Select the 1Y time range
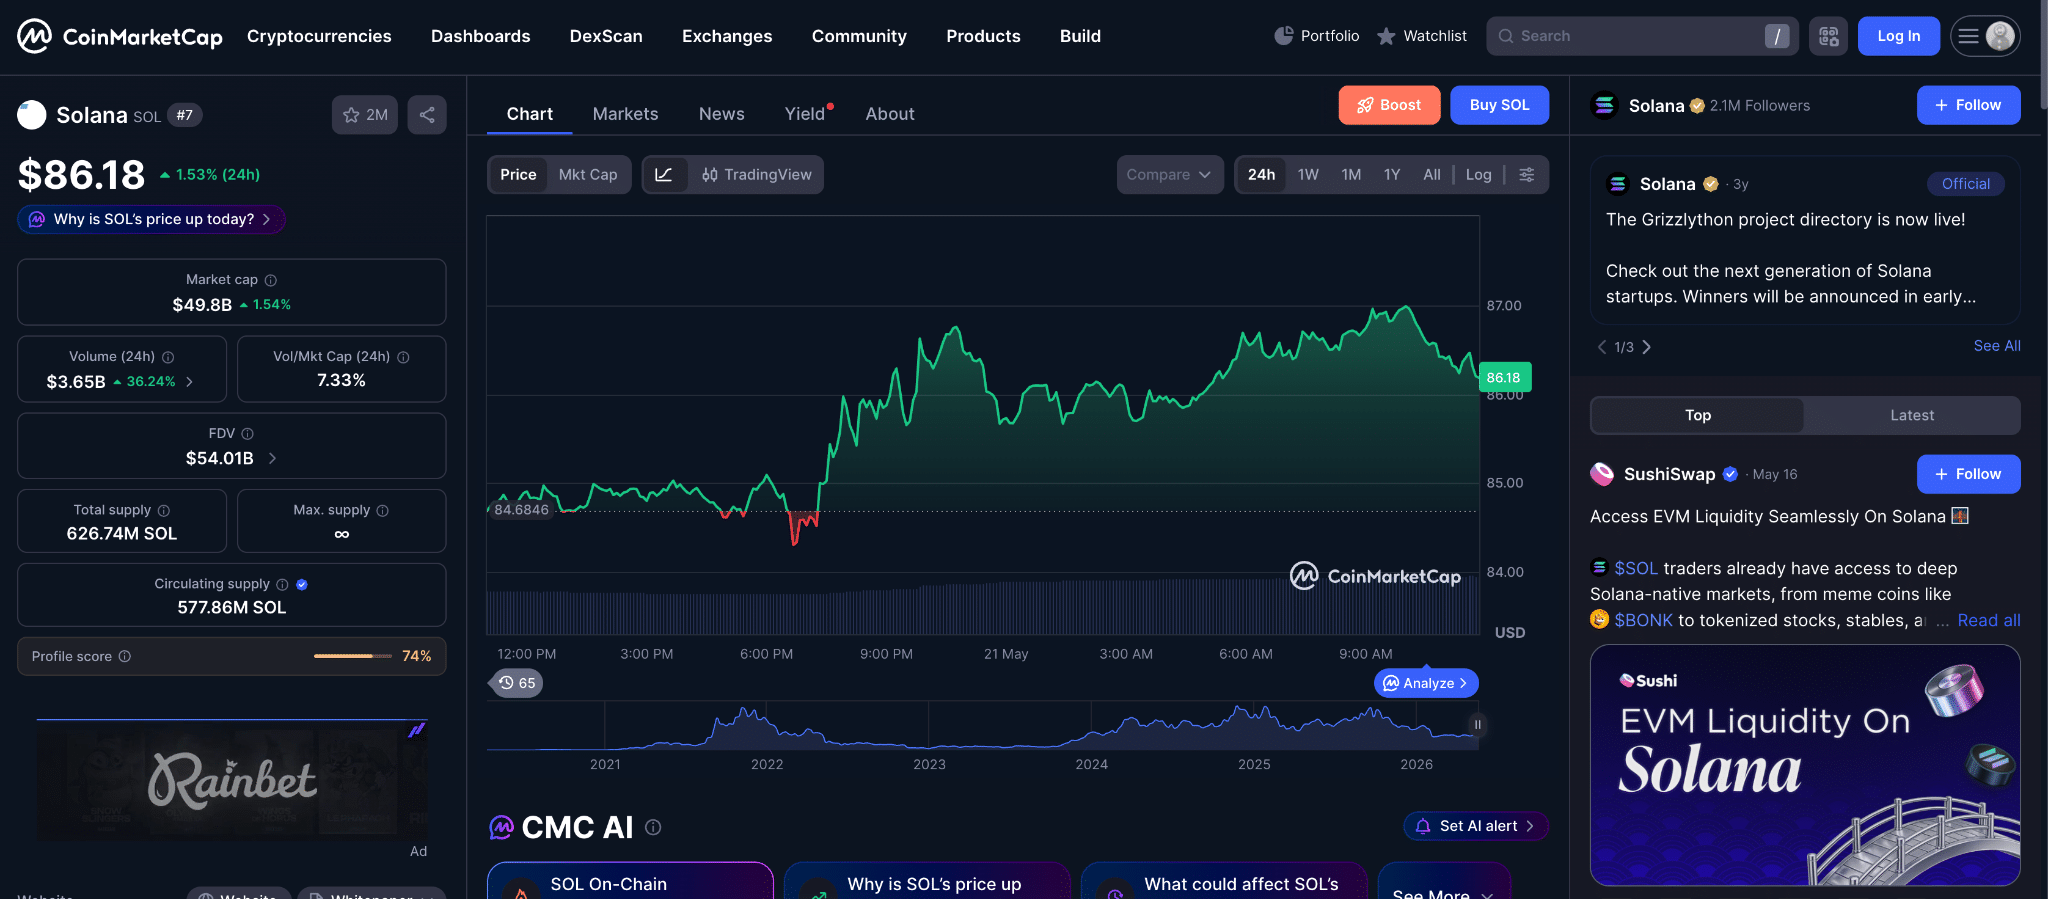Screen dimensions: 2048x899 pyautogui.click(x=1392, y=175)
